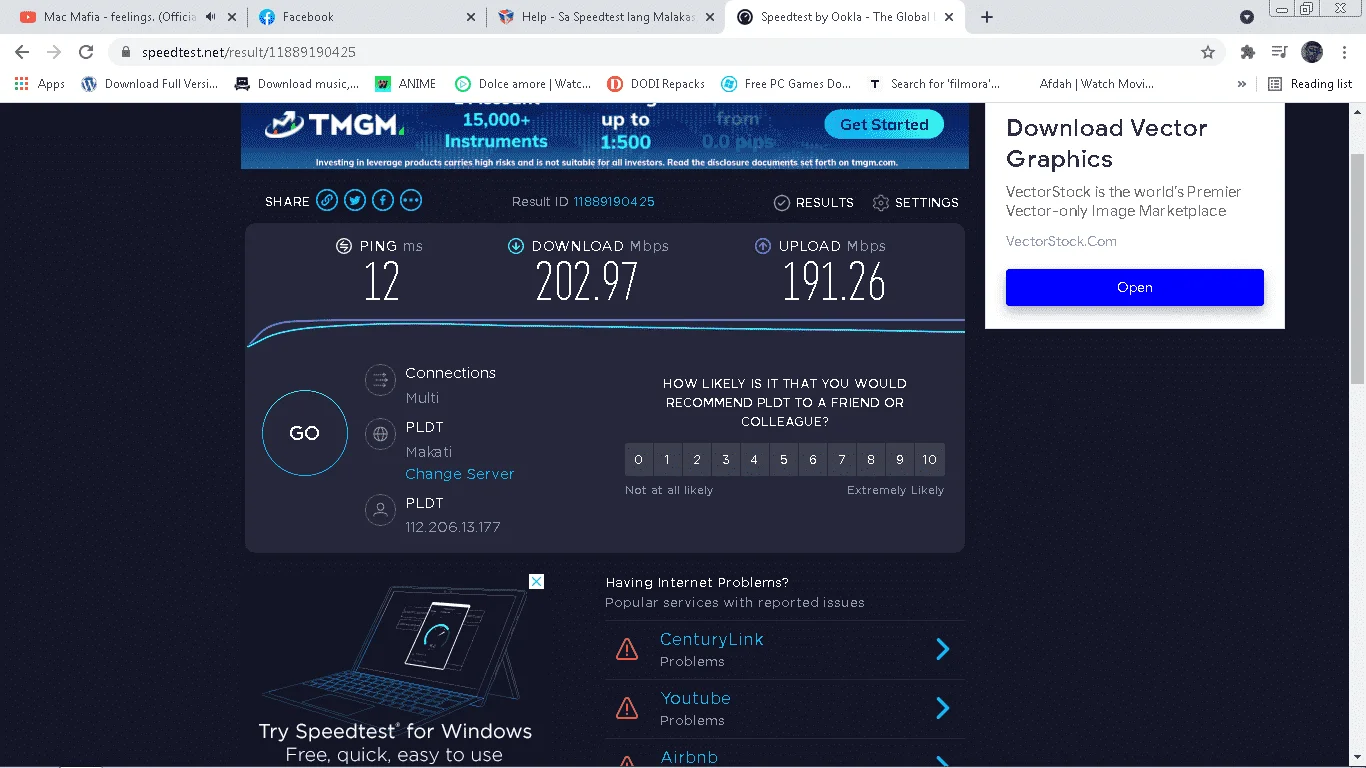Rate recommendation score 1
Screen dimensions: 1366x768
pos(668,460)
